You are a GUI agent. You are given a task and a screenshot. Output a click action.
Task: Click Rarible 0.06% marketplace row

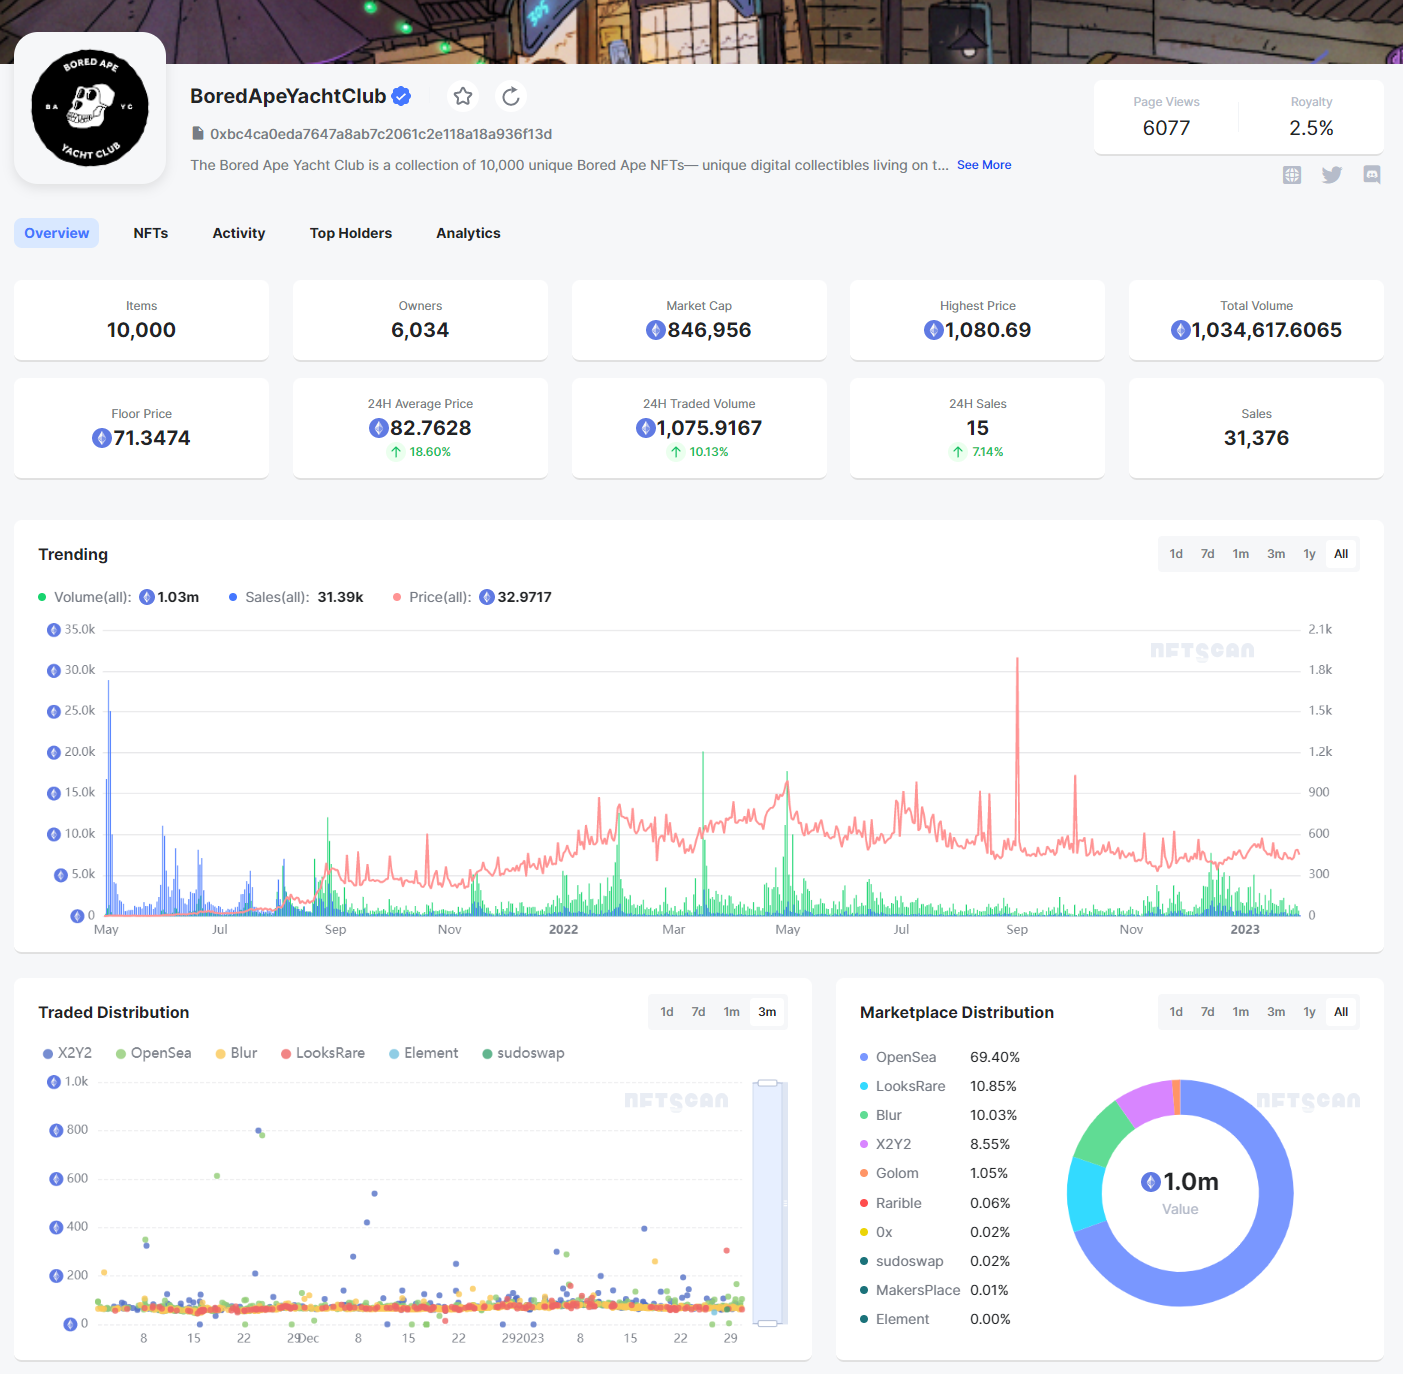point(935,1203)
